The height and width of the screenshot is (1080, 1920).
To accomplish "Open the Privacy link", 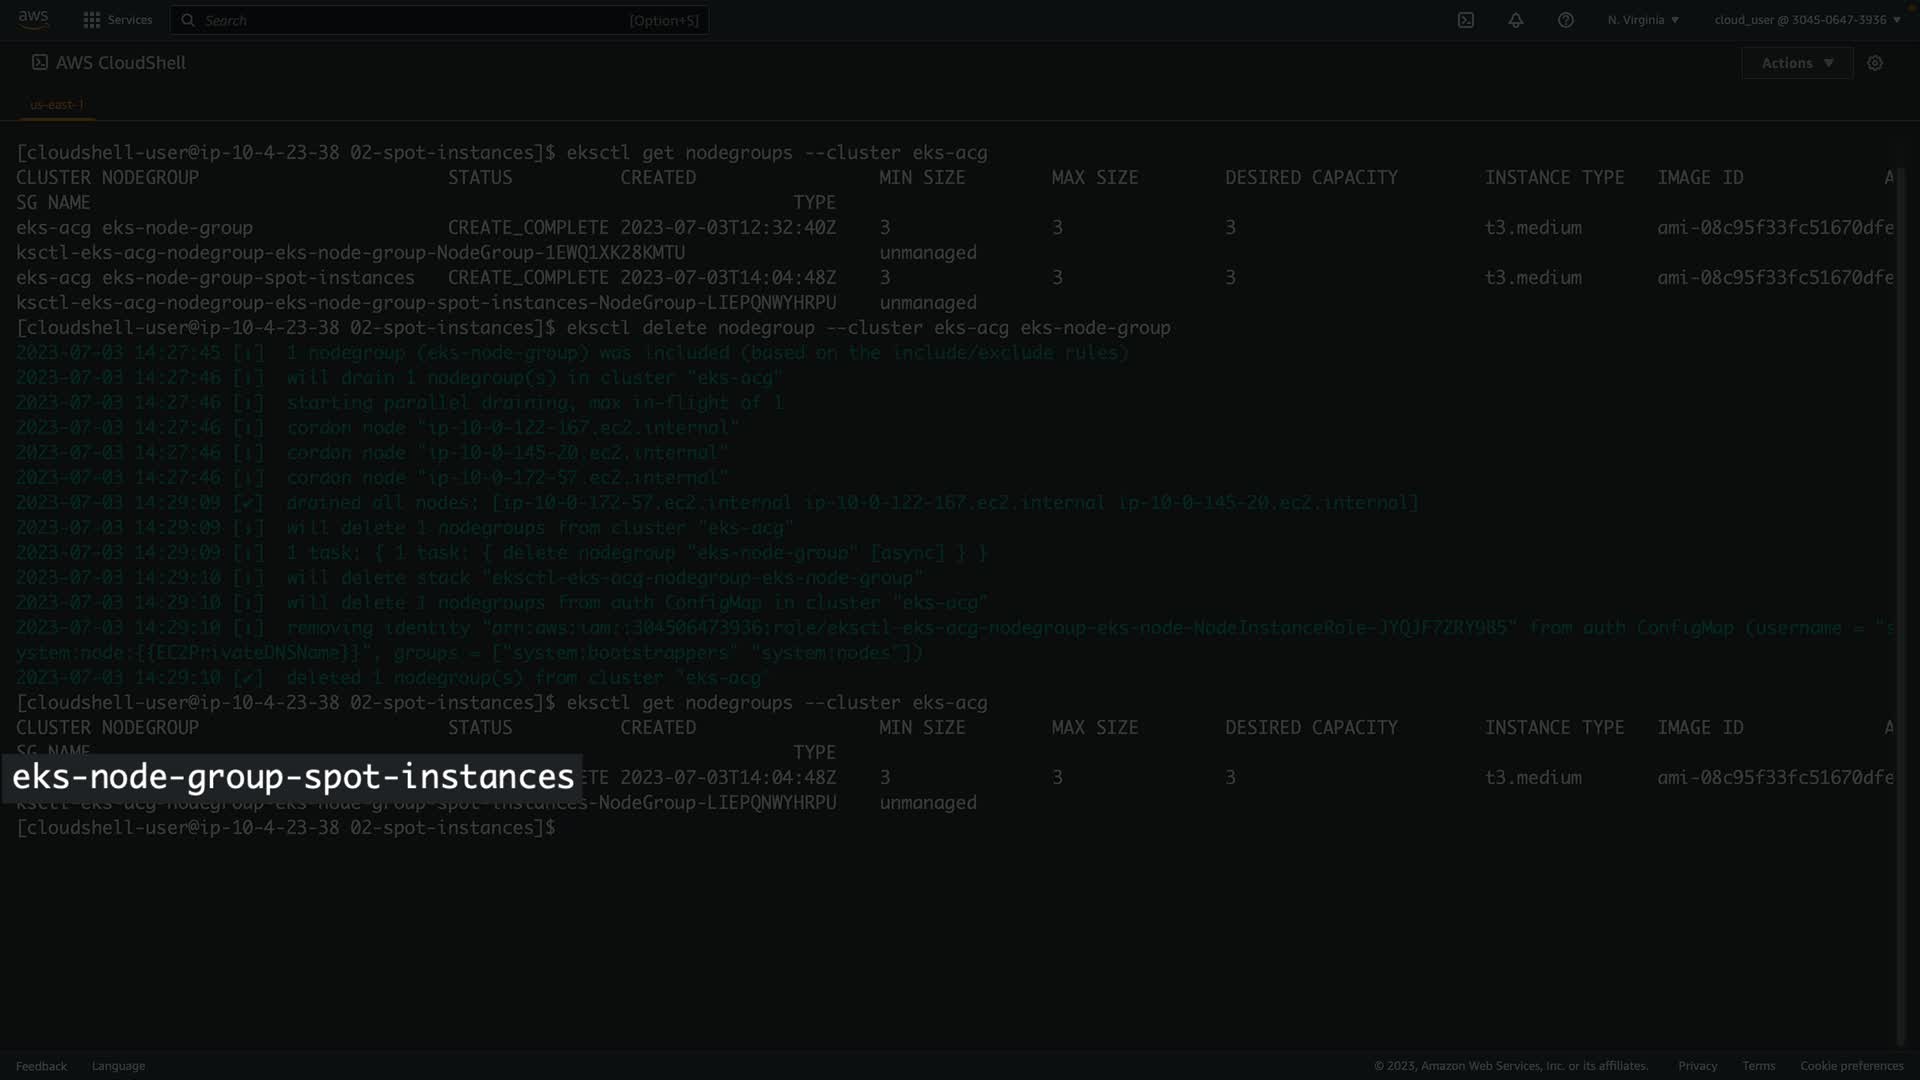I will click(1697, 1066).
